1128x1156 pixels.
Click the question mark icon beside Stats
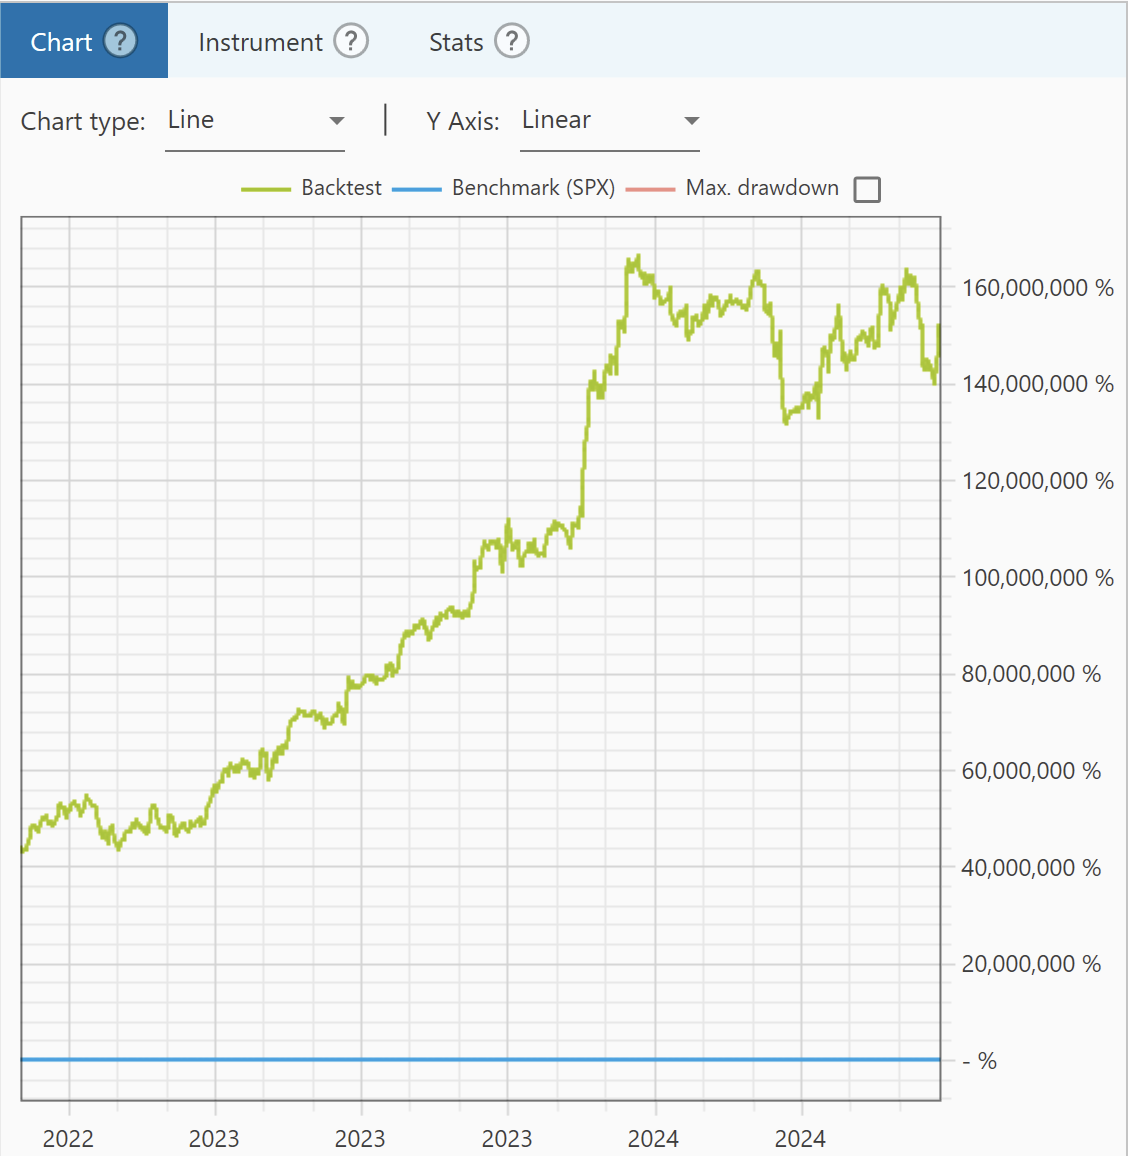coord(512,41)
